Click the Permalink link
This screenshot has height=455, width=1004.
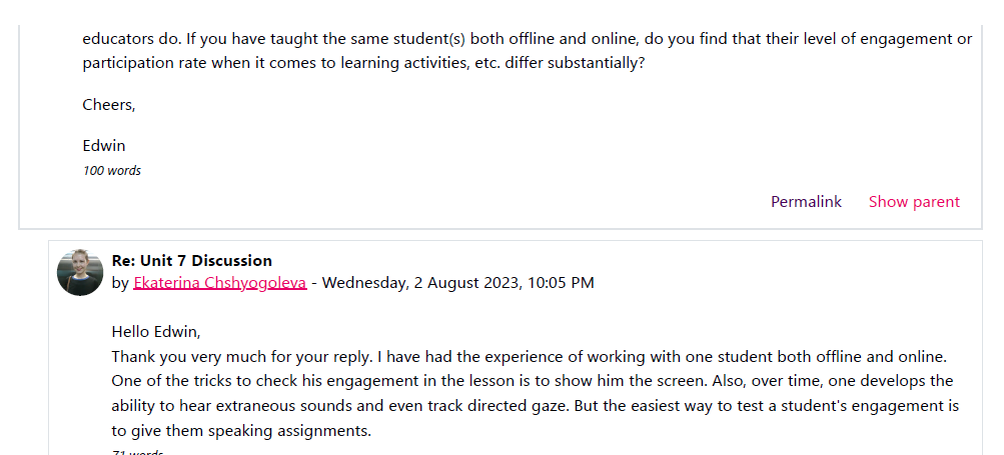tap(806, 202)
